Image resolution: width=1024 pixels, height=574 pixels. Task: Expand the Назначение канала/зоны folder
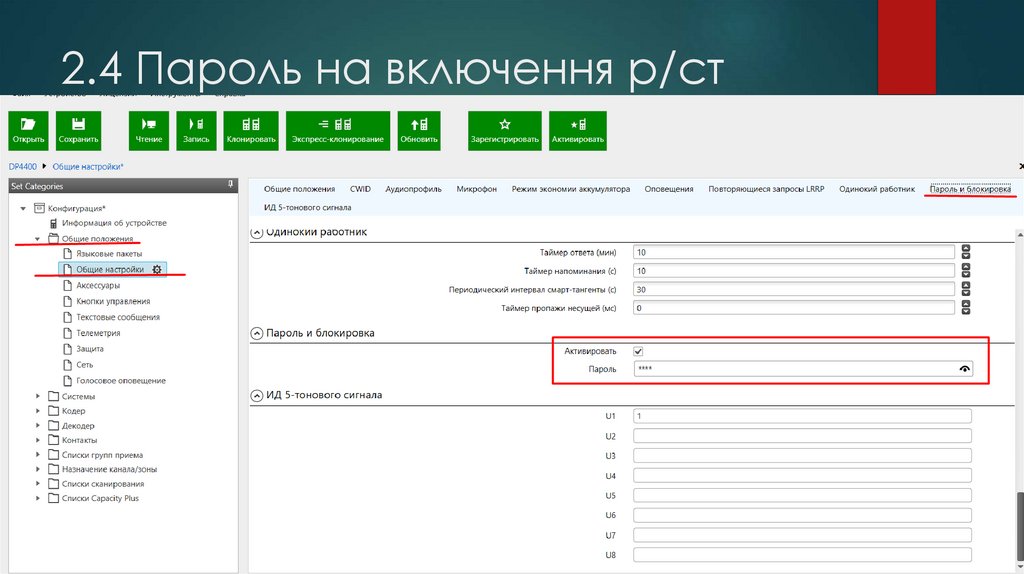point(38,469)
